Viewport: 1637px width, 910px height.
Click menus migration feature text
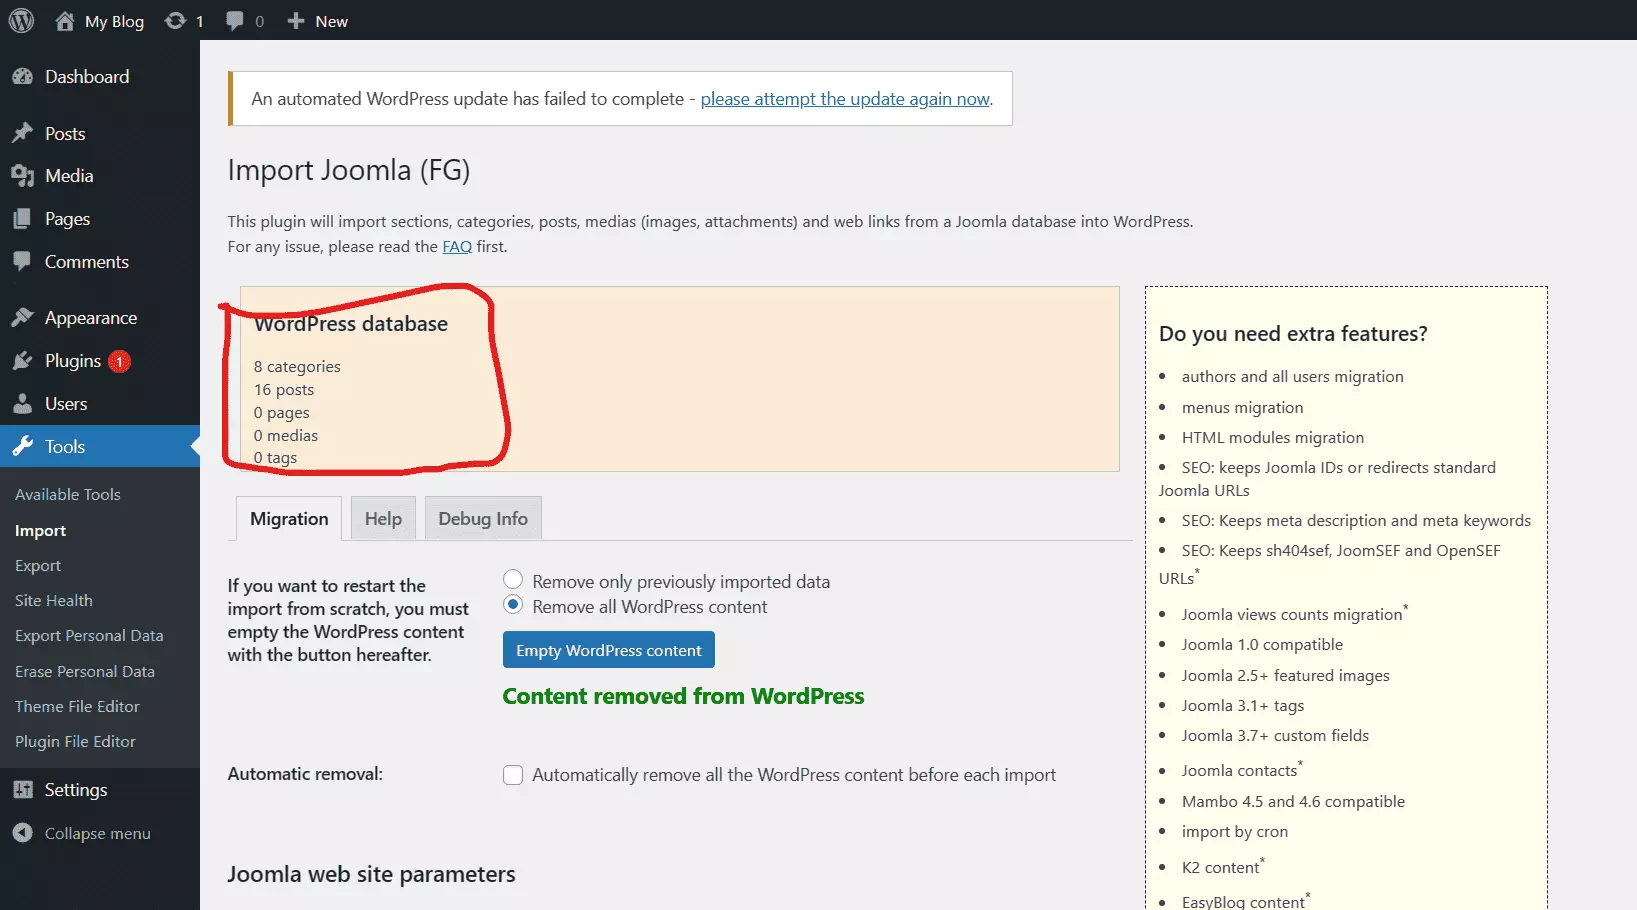(x=1242, y=408)
